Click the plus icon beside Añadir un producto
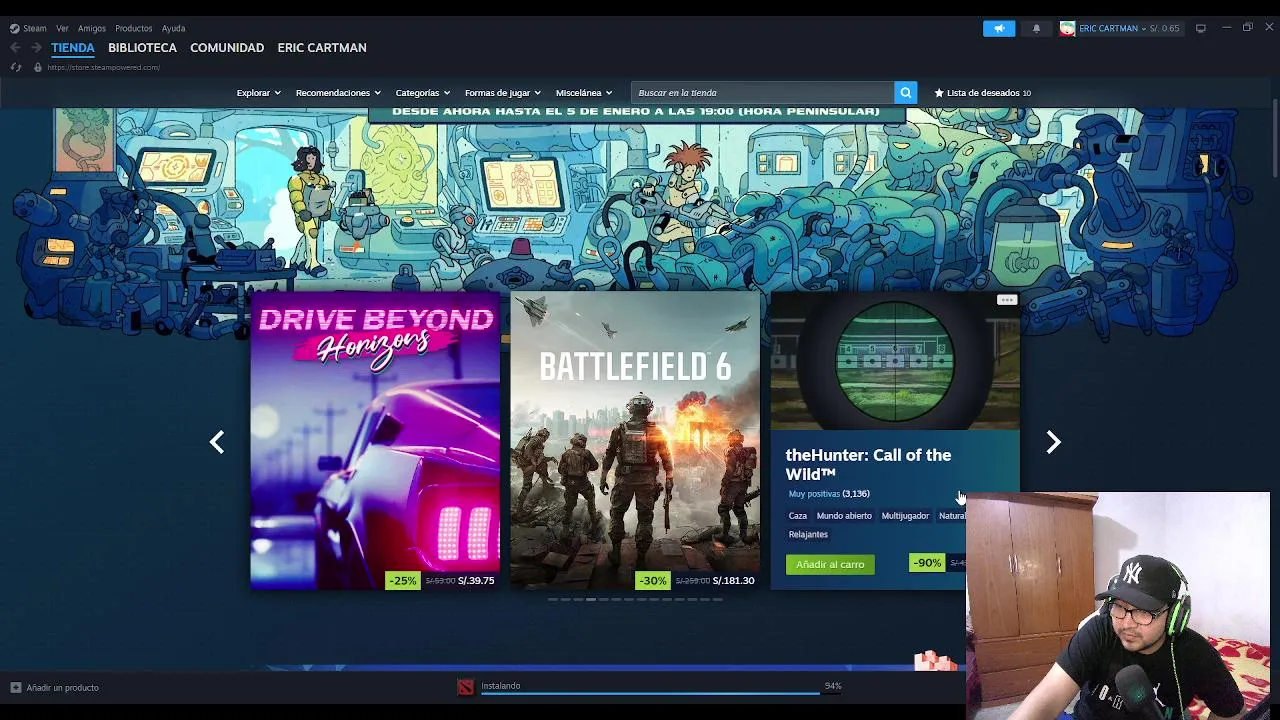This screenshot has width=1280, height=720. (x=15, y=688)
